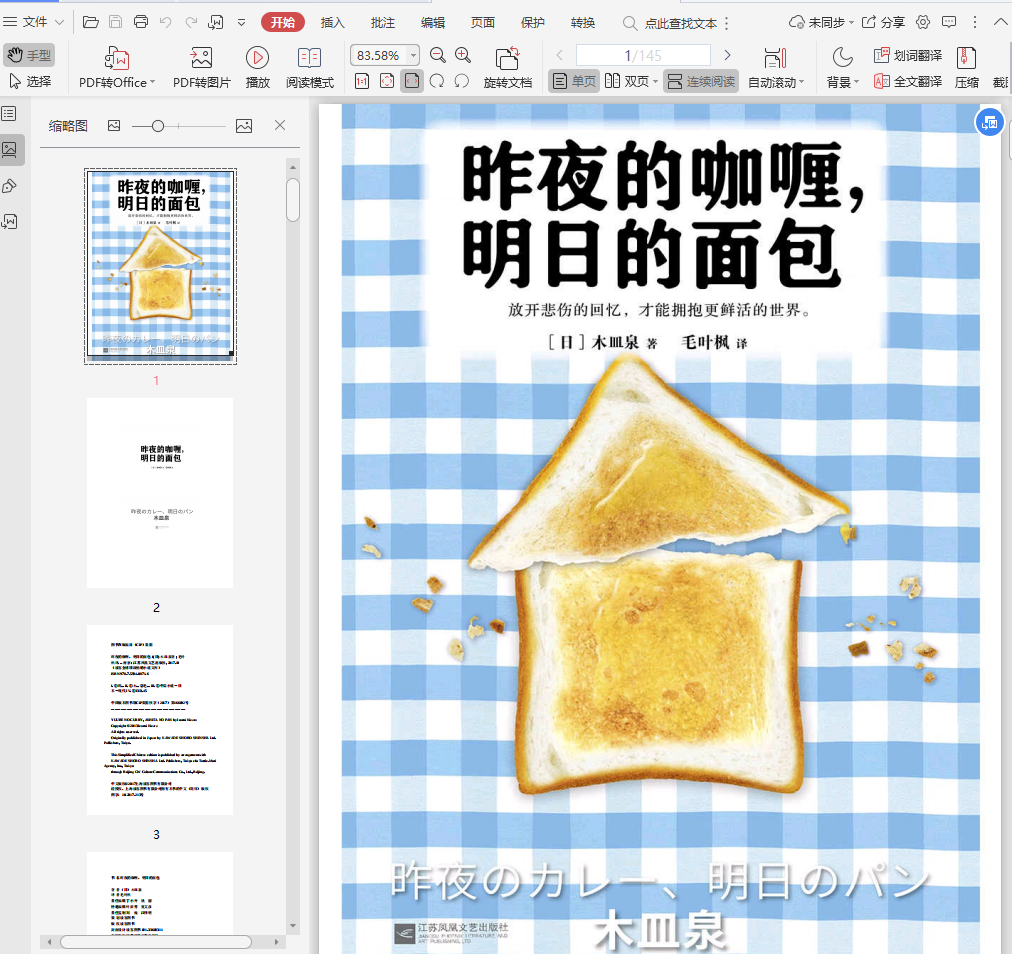Switch to 单页 single page view
This screenshot has width=1012, height=954.
coord(574,81)
